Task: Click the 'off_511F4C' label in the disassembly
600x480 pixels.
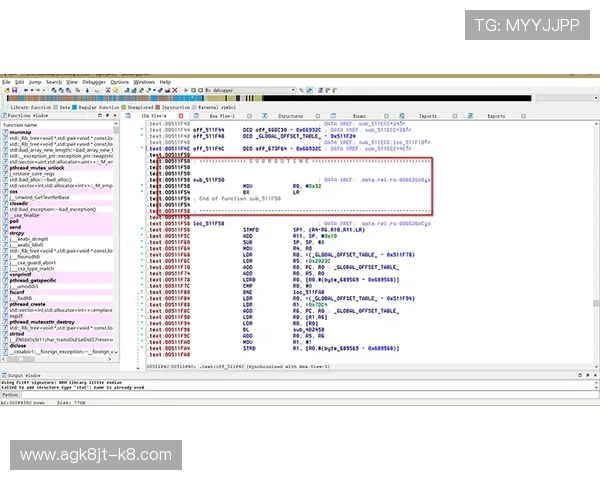Action: tap(209, 149)
